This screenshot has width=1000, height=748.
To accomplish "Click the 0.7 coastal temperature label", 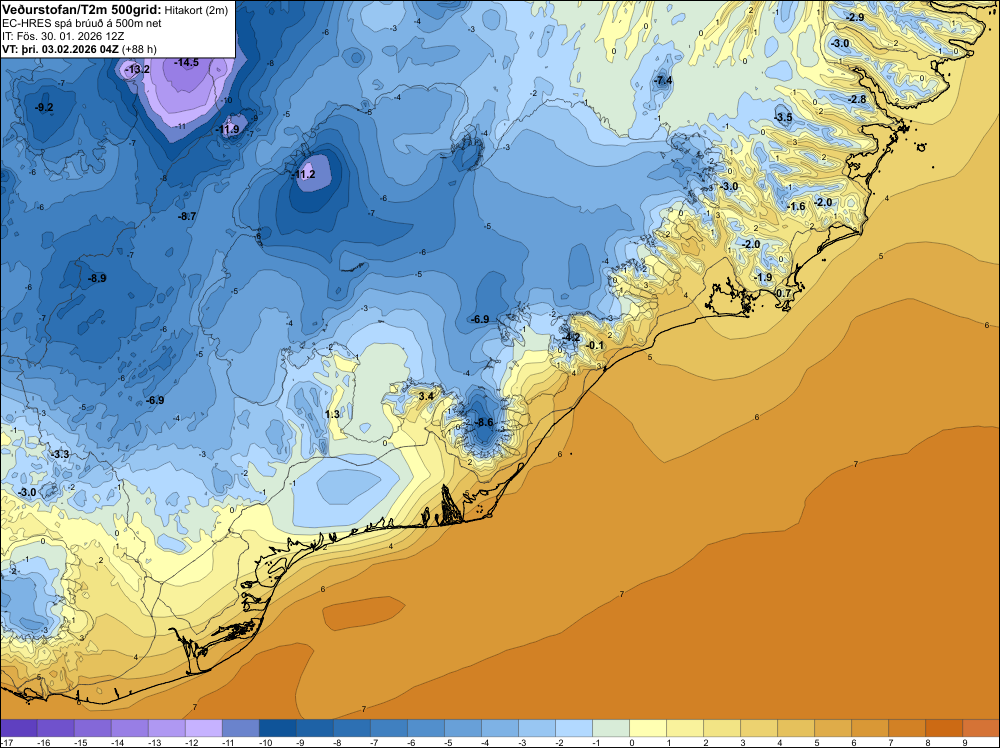I will pyautogui.click(x=783, y=293).
